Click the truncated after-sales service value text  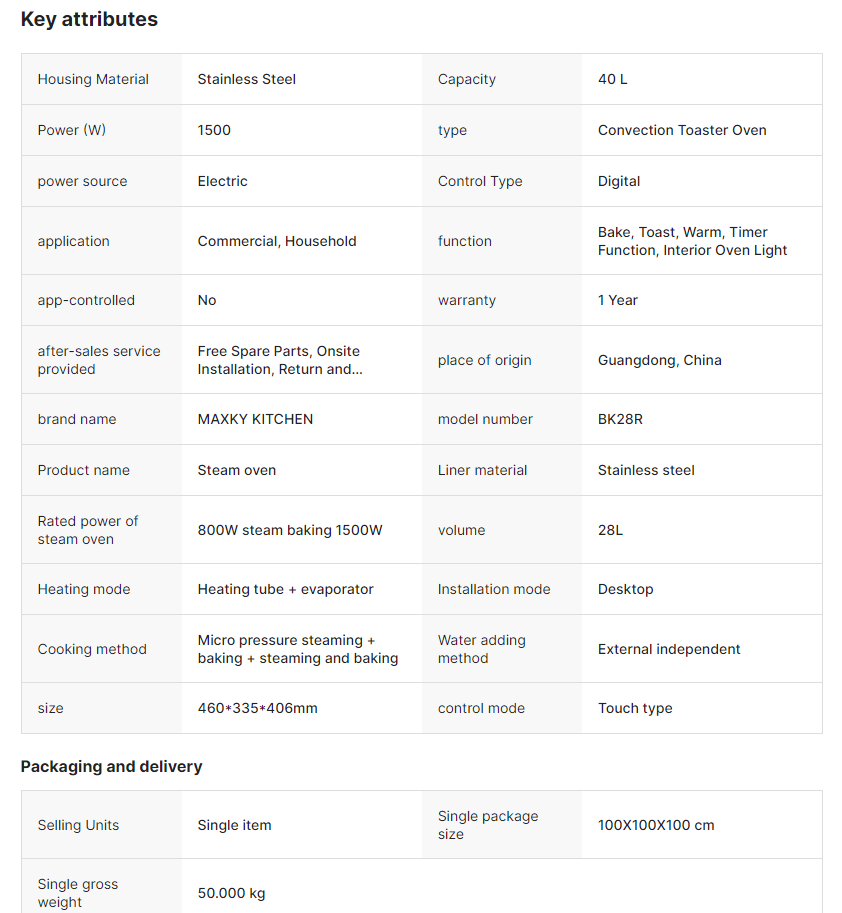point(278,360)
